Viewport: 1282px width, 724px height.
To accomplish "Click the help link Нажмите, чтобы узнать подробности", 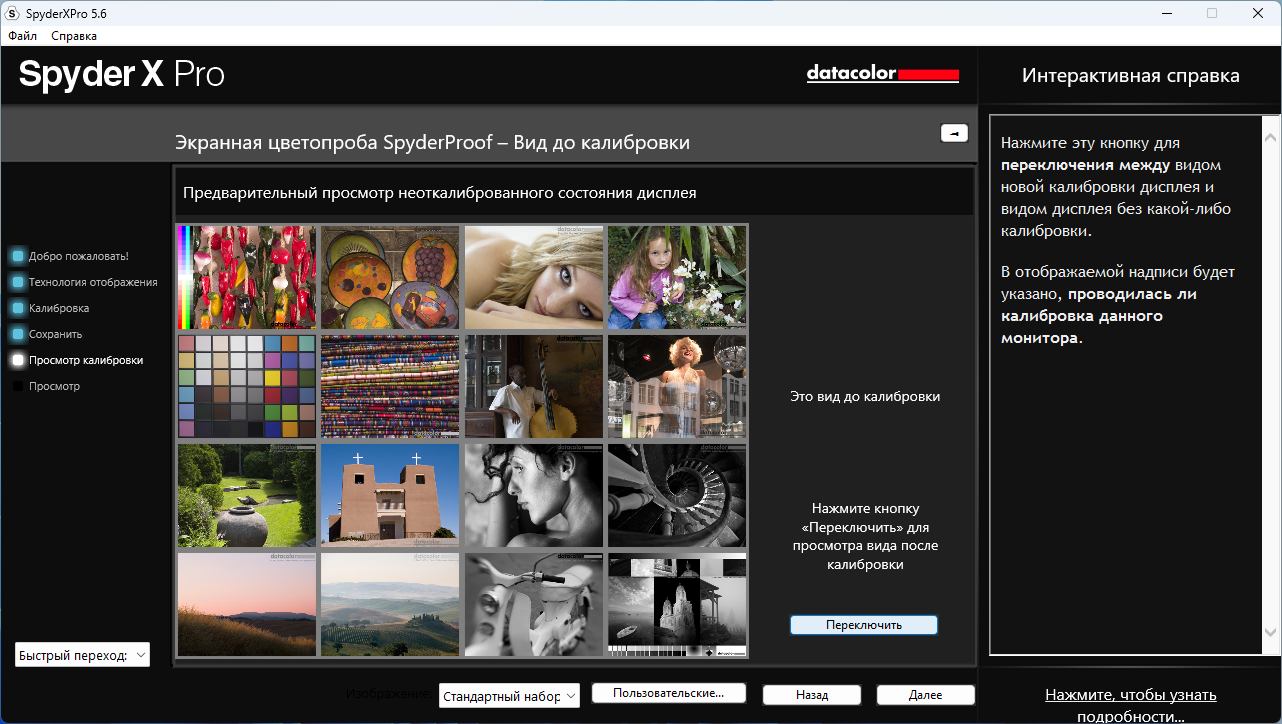I will click(1131, 705).
